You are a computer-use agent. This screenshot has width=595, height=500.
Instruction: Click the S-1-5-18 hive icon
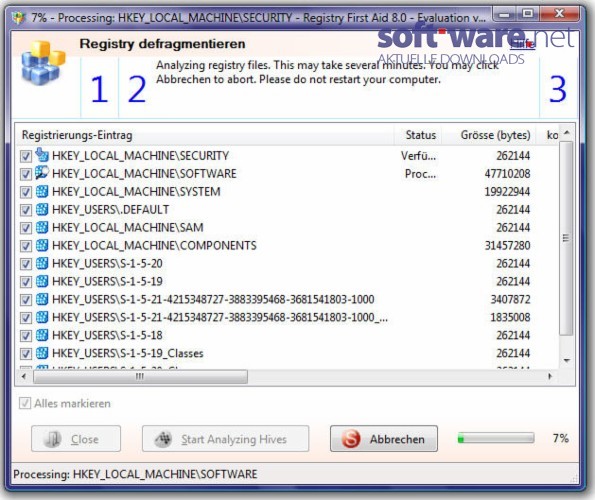tap(42, 335)
